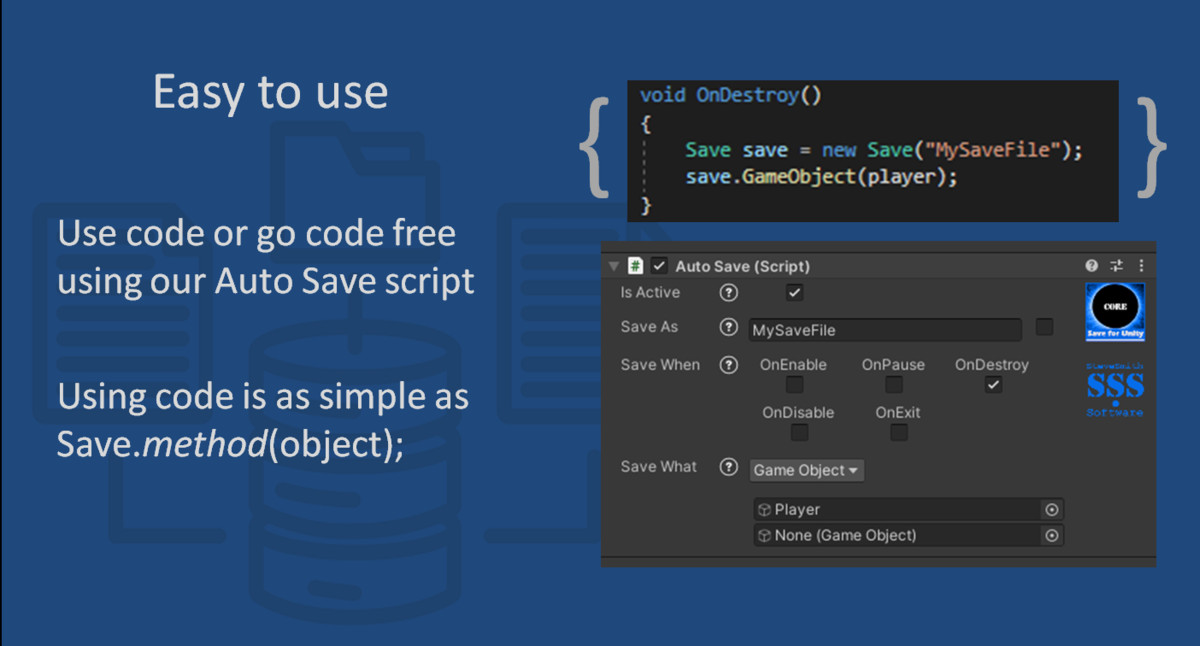Toggle the Is Active checkbox
Viewport: 1200px width, 646px height.
pos(793,292)
